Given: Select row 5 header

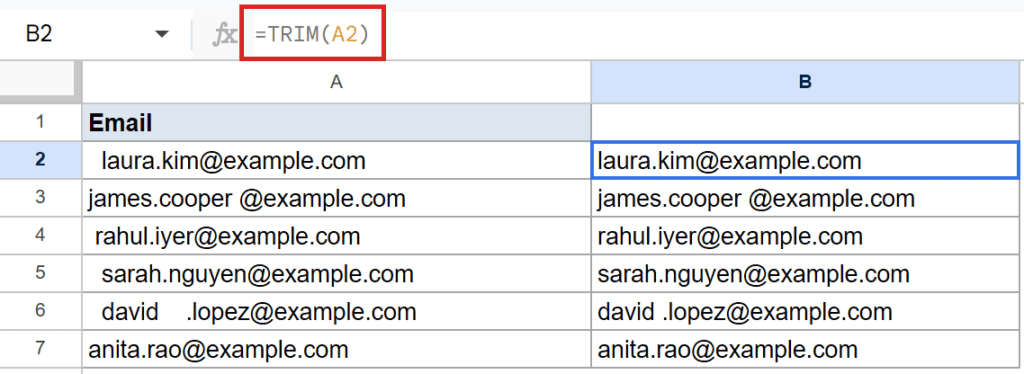Looking at the screenshot, I should point(40,273).
